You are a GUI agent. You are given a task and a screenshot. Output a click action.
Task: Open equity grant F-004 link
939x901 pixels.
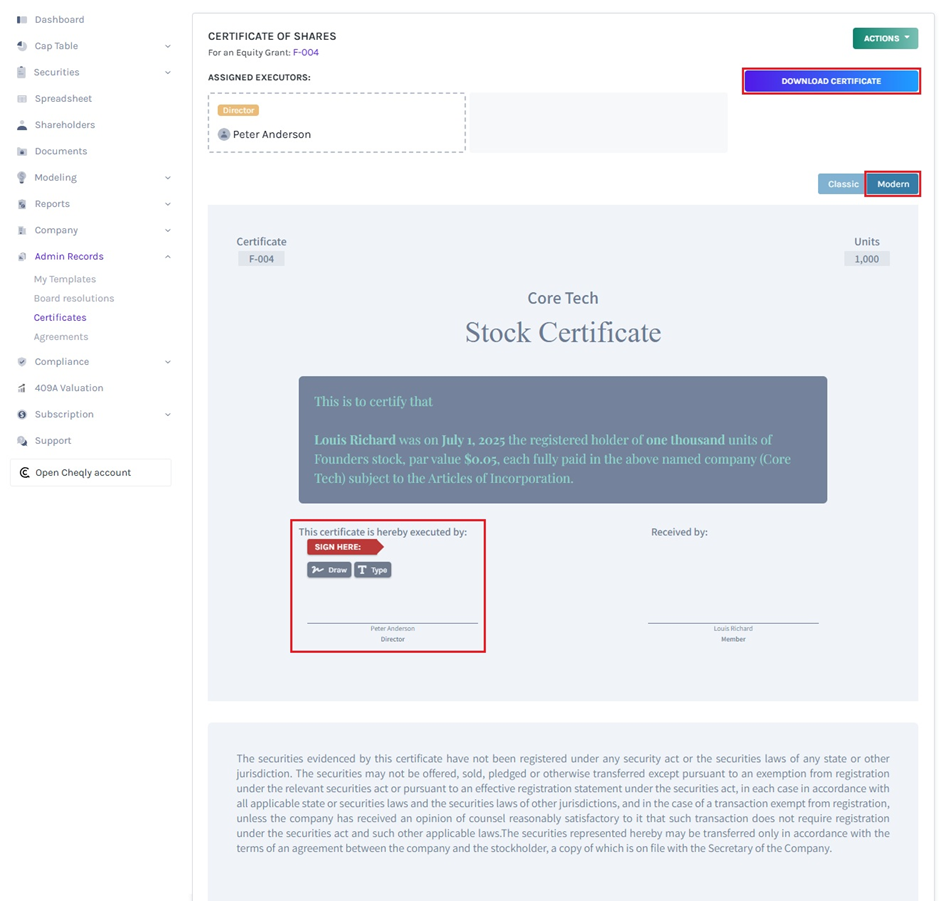304,51
